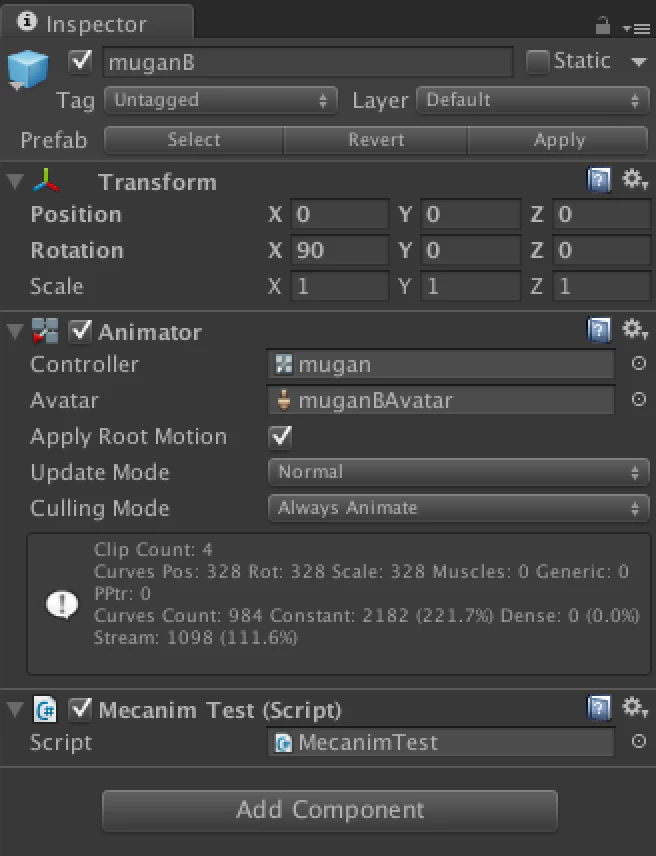Click the muganB name field
Viewport: 656px width, 856px height.
click(308, 62)
